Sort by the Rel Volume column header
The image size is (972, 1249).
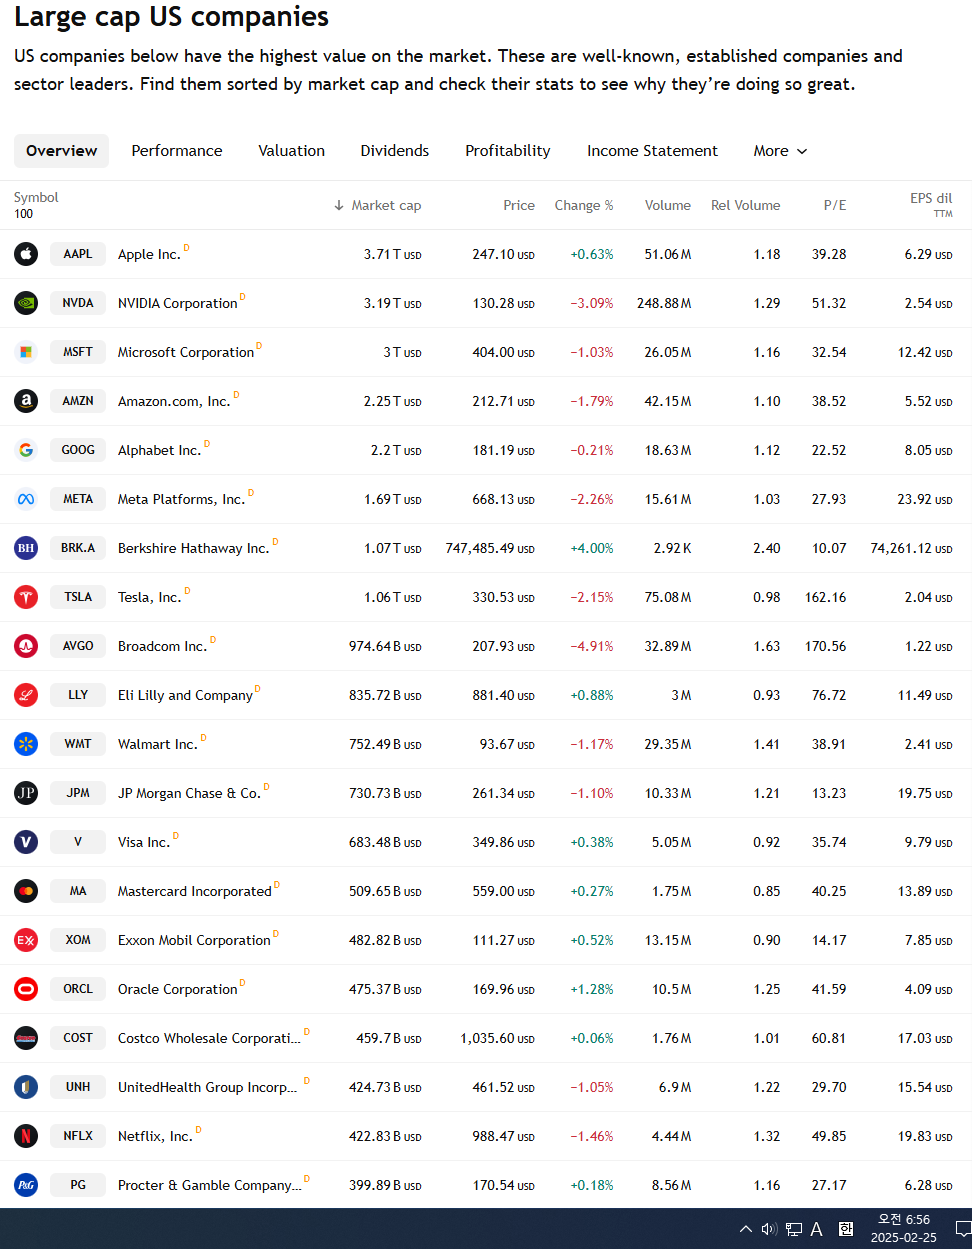click(746, 205)
